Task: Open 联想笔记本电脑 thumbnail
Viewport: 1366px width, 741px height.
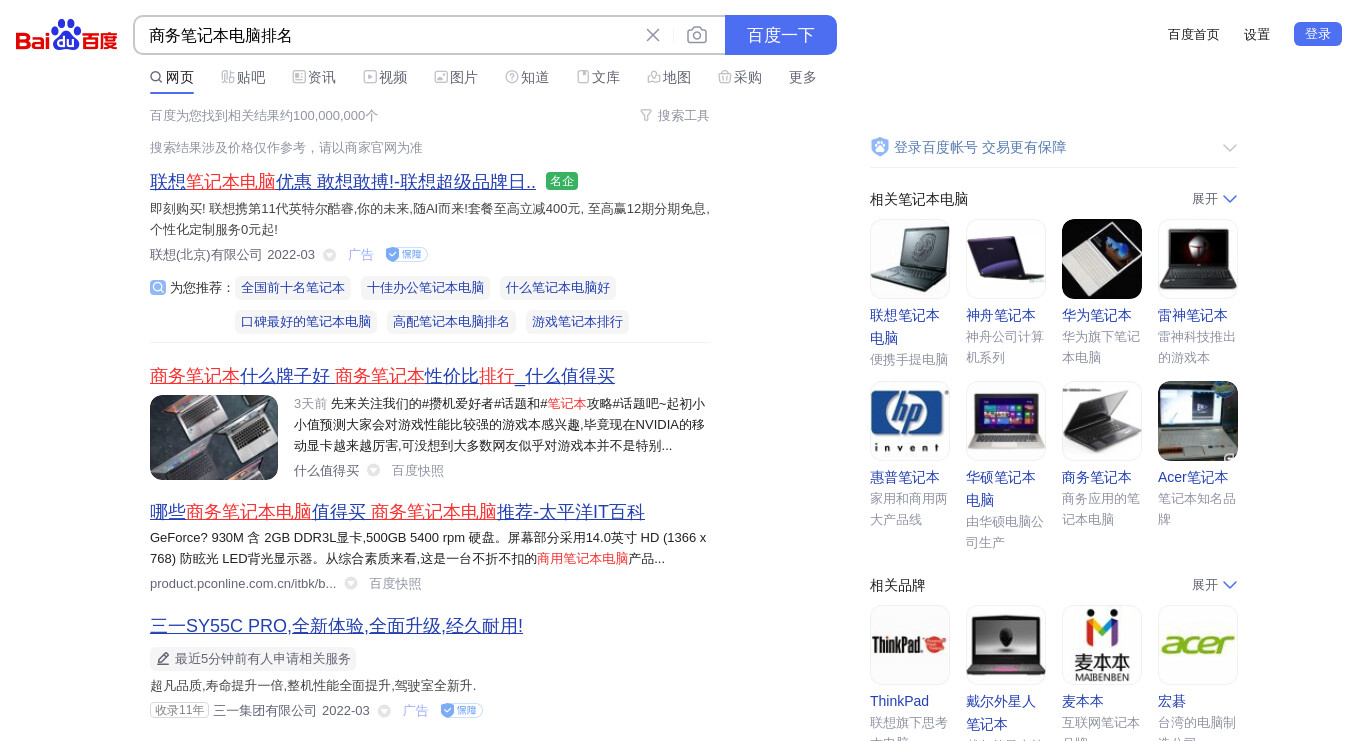Action: (x=910, y=259)
